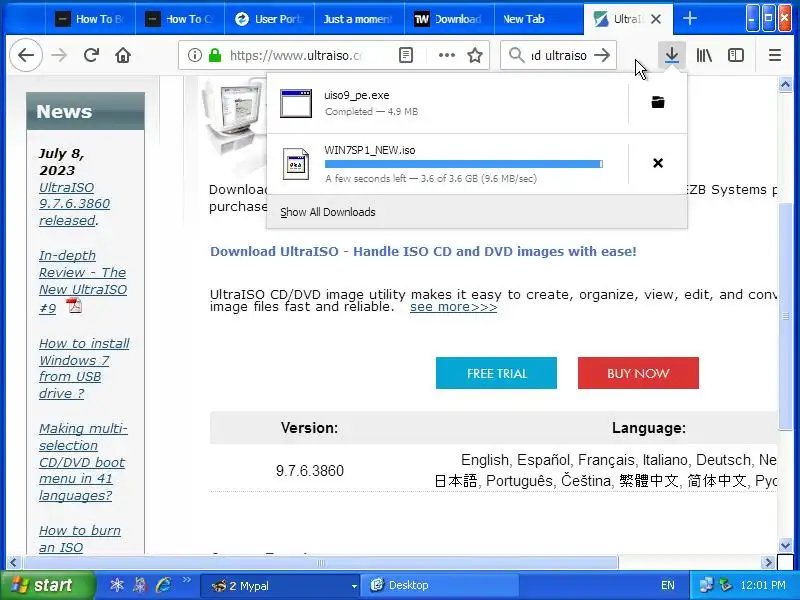Click the snowflake quick launch icon
800x600 pixels.
point(117,585)
